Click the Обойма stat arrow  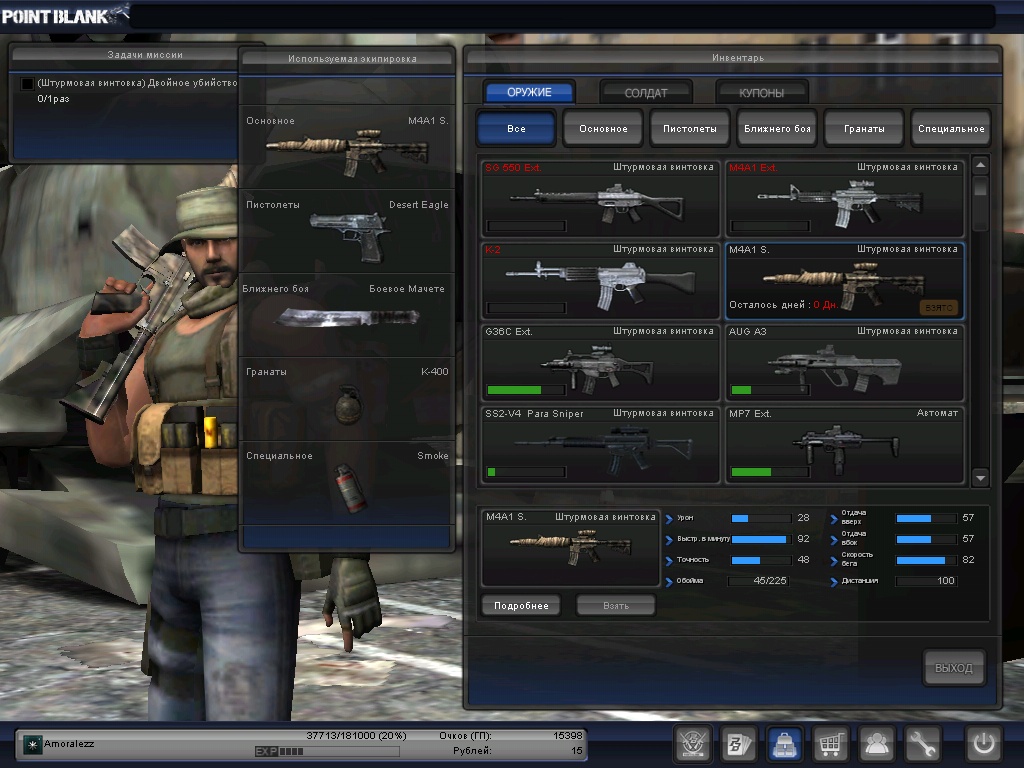[669, 583]
